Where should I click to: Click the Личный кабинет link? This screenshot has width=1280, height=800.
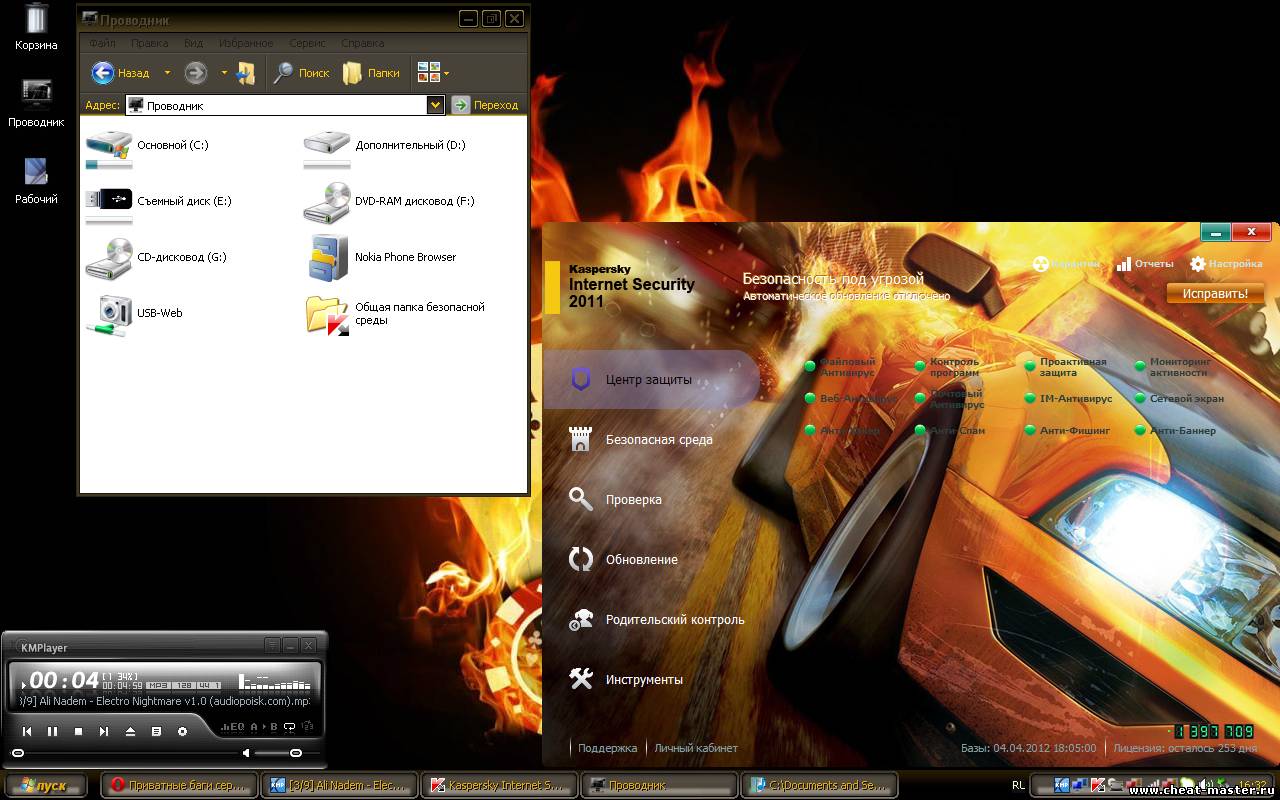[x=696, y=748]
